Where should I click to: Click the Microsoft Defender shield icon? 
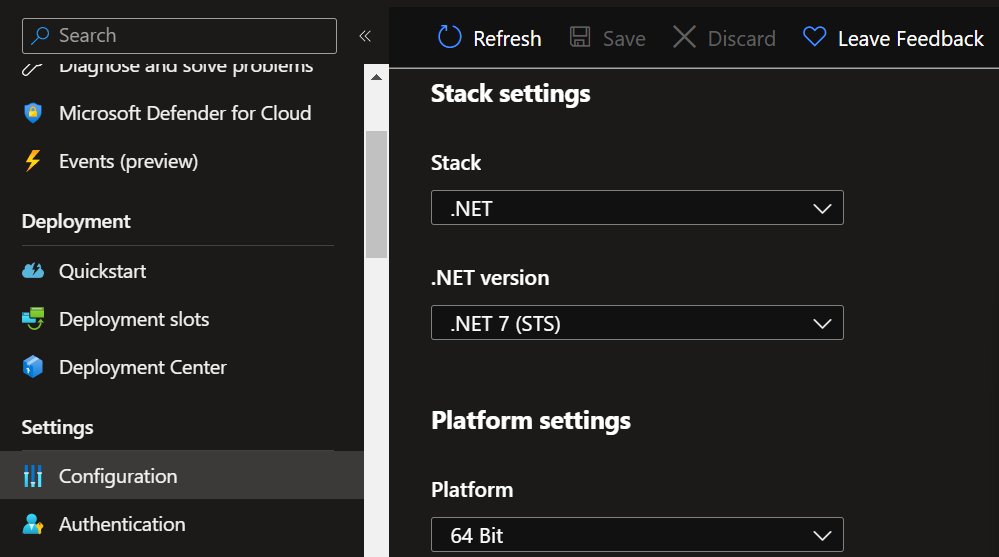[32, 113]
